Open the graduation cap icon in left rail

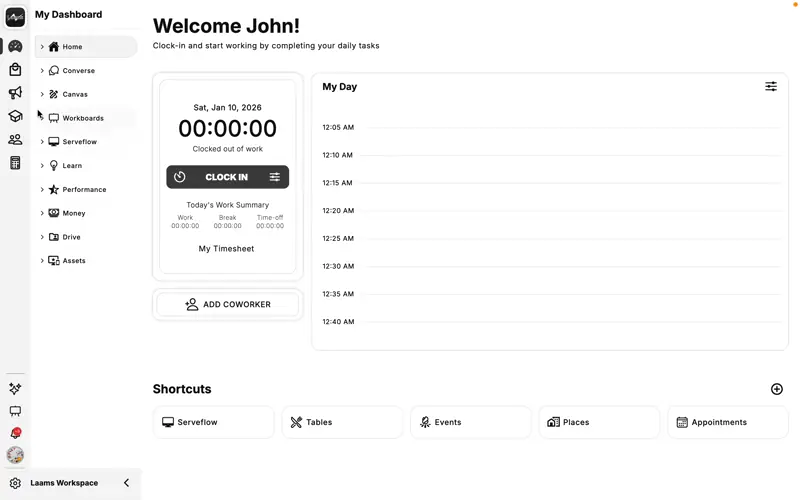point(15,116)
